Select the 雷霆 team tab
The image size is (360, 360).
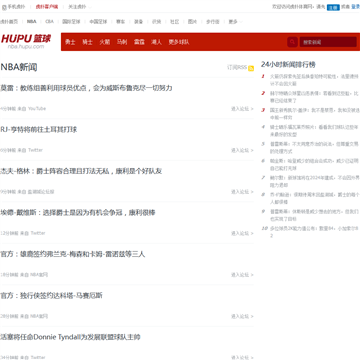pos(139,42)
